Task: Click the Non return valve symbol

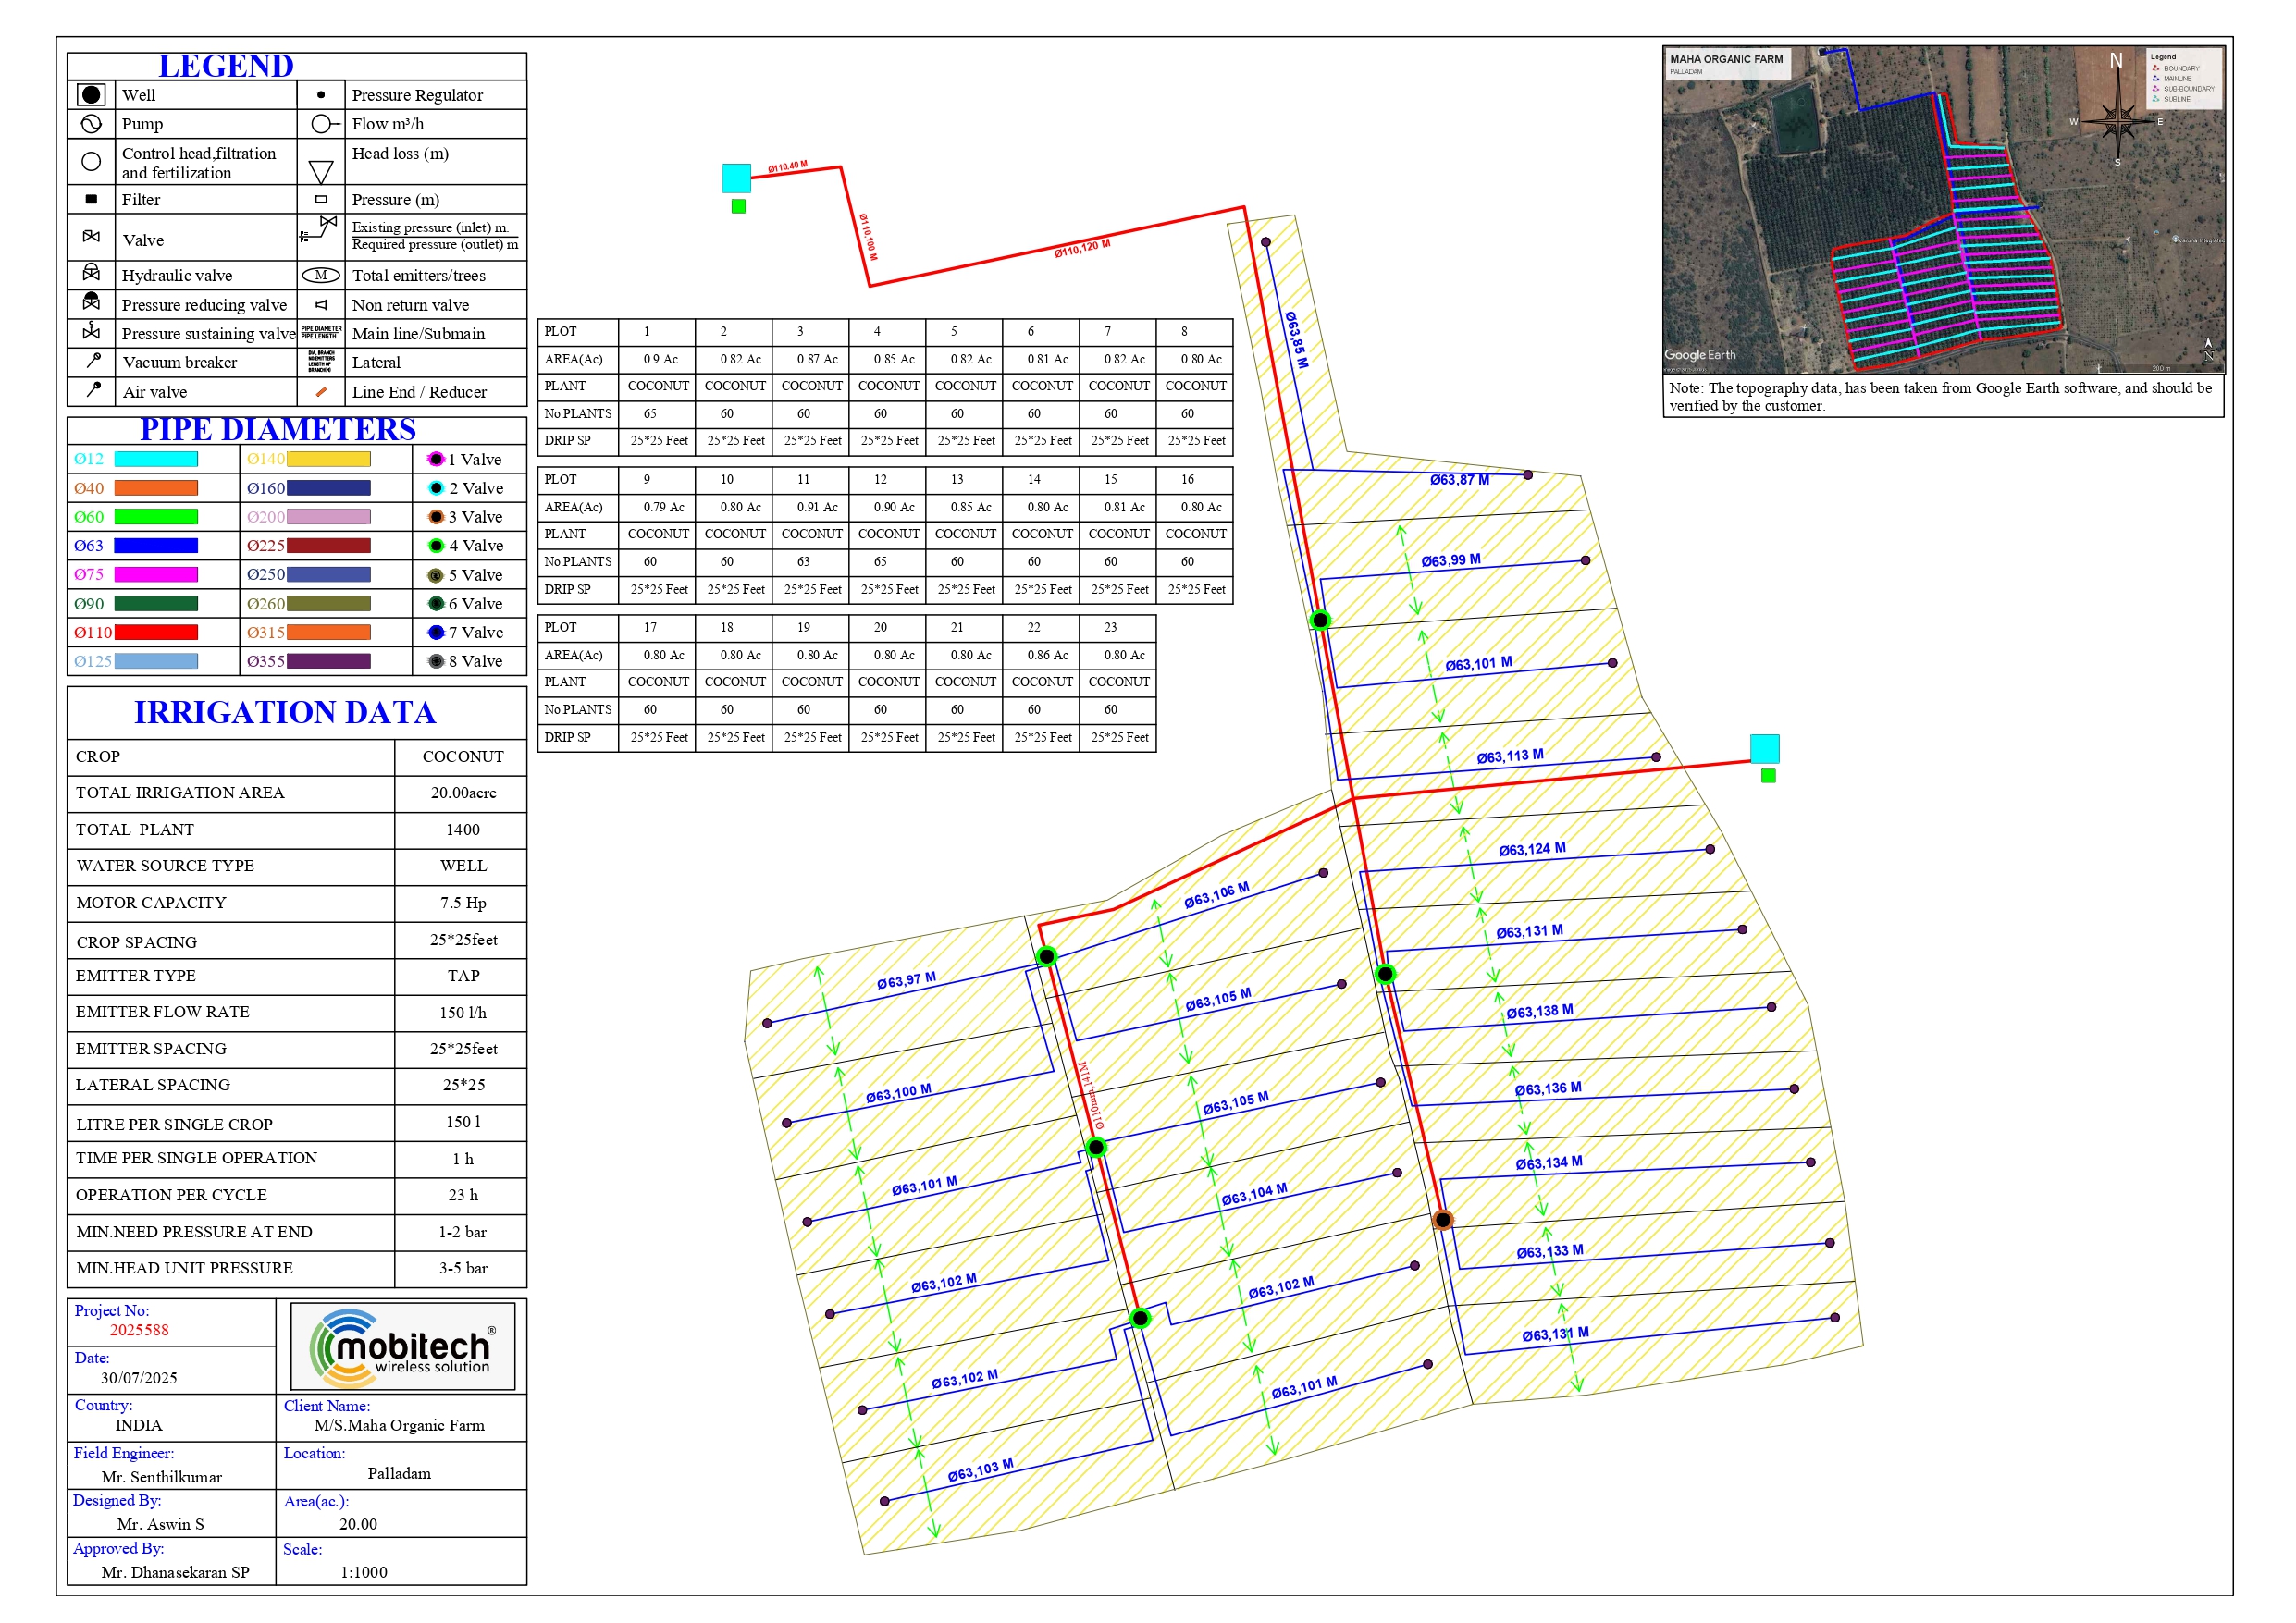Action: [x=321, y=305]
